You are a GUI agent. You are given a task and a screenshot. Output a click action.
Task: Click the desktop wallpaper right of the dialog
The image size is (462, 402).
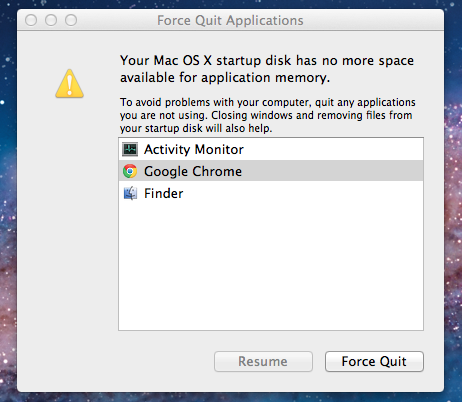tap(453, 200)
